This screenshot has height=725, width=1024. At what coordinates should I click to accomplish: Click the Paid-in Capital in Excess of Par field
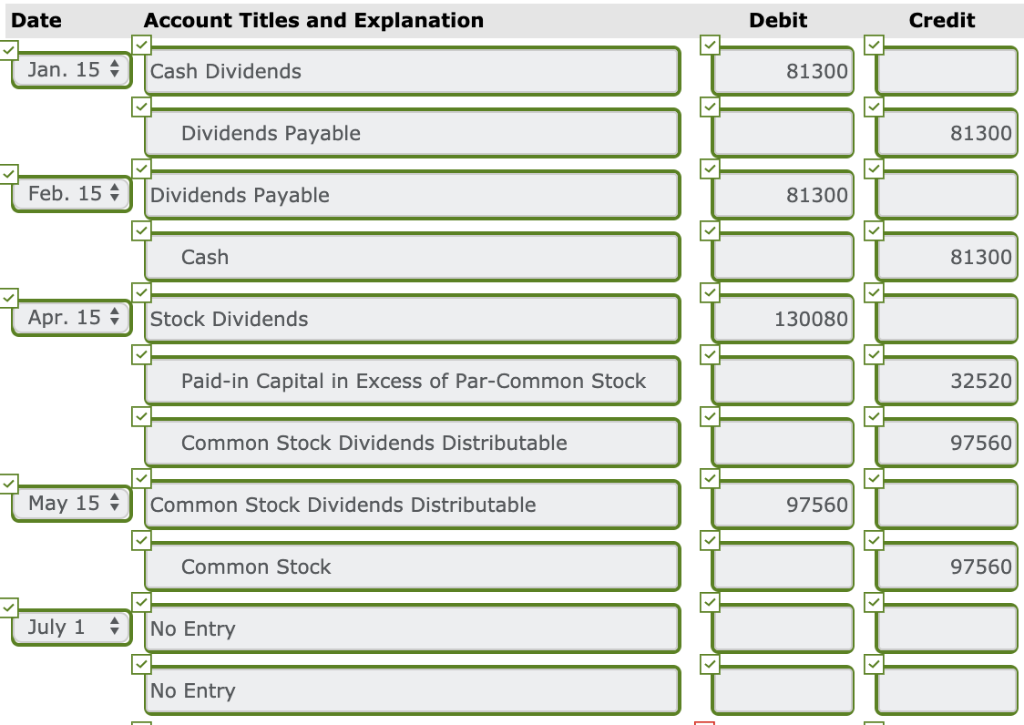[x=413, y=381]
